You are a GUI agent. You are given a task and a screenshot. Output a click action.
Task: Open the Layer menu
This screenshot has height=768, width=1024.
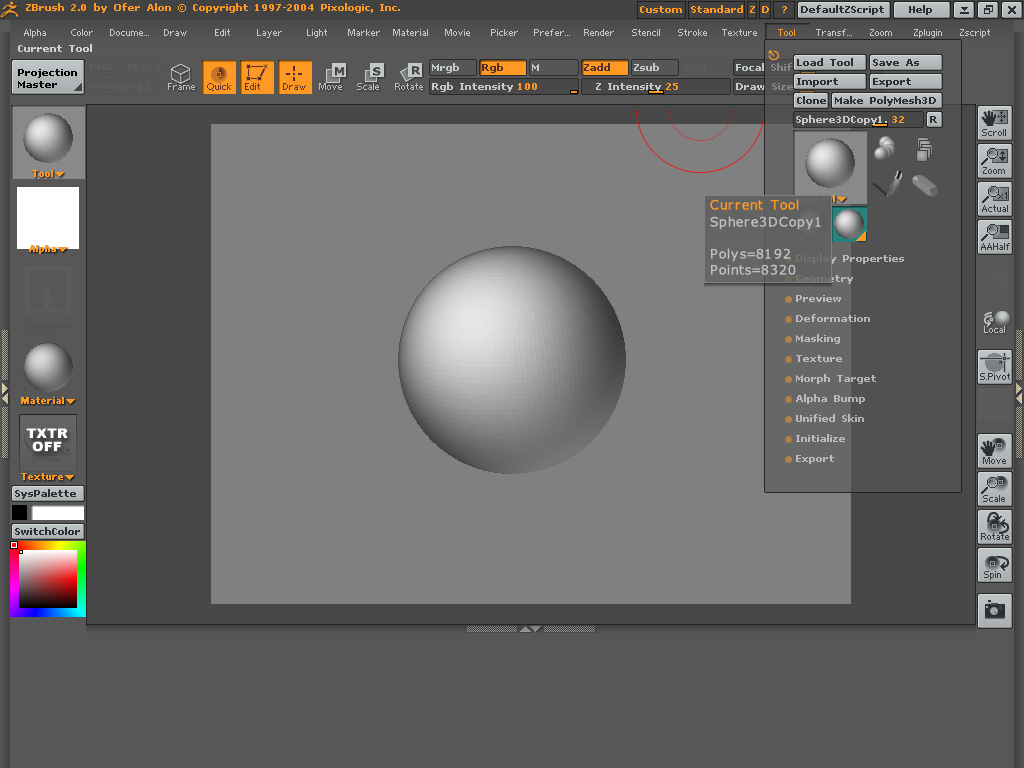pyautogui.click(x=269, y=33)
